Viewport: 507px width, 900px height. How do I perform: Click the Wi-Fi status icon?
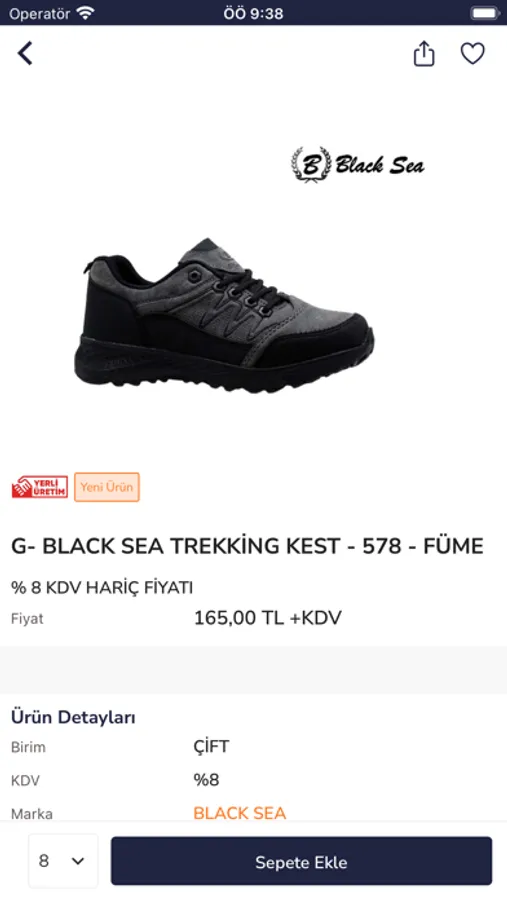tap(86, 13)
